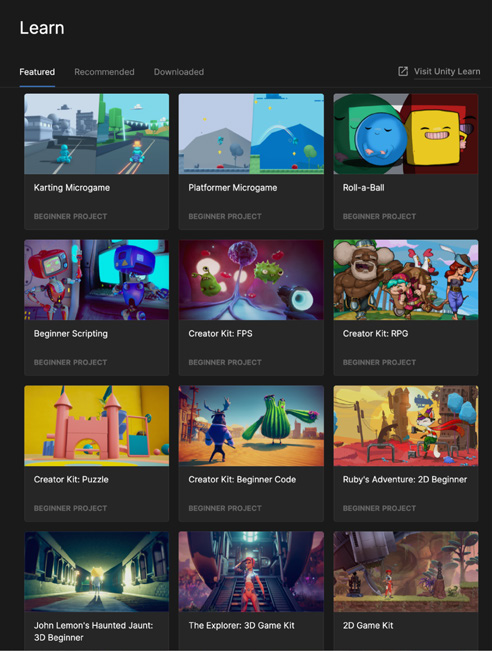Open Creator Kit: Beginner Code thumbnail

[x=251, y=426]
